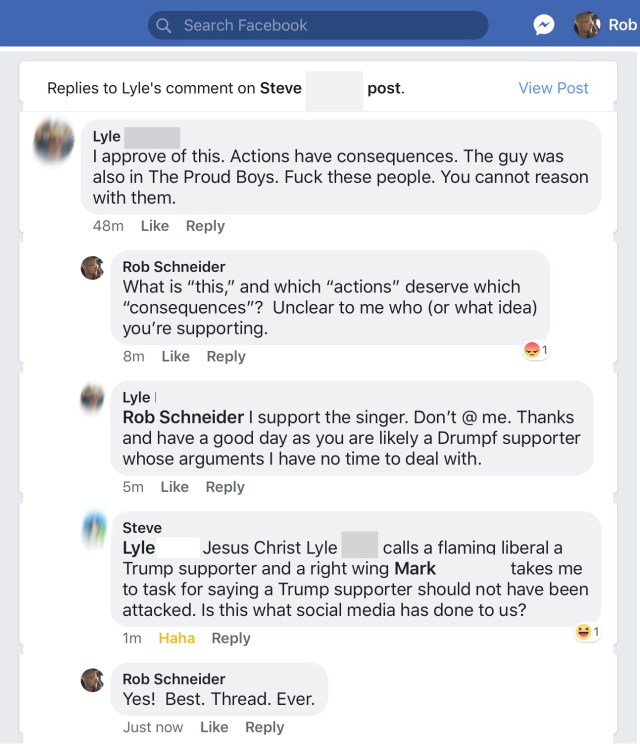Reply to Steve's comment

point(231,638)
